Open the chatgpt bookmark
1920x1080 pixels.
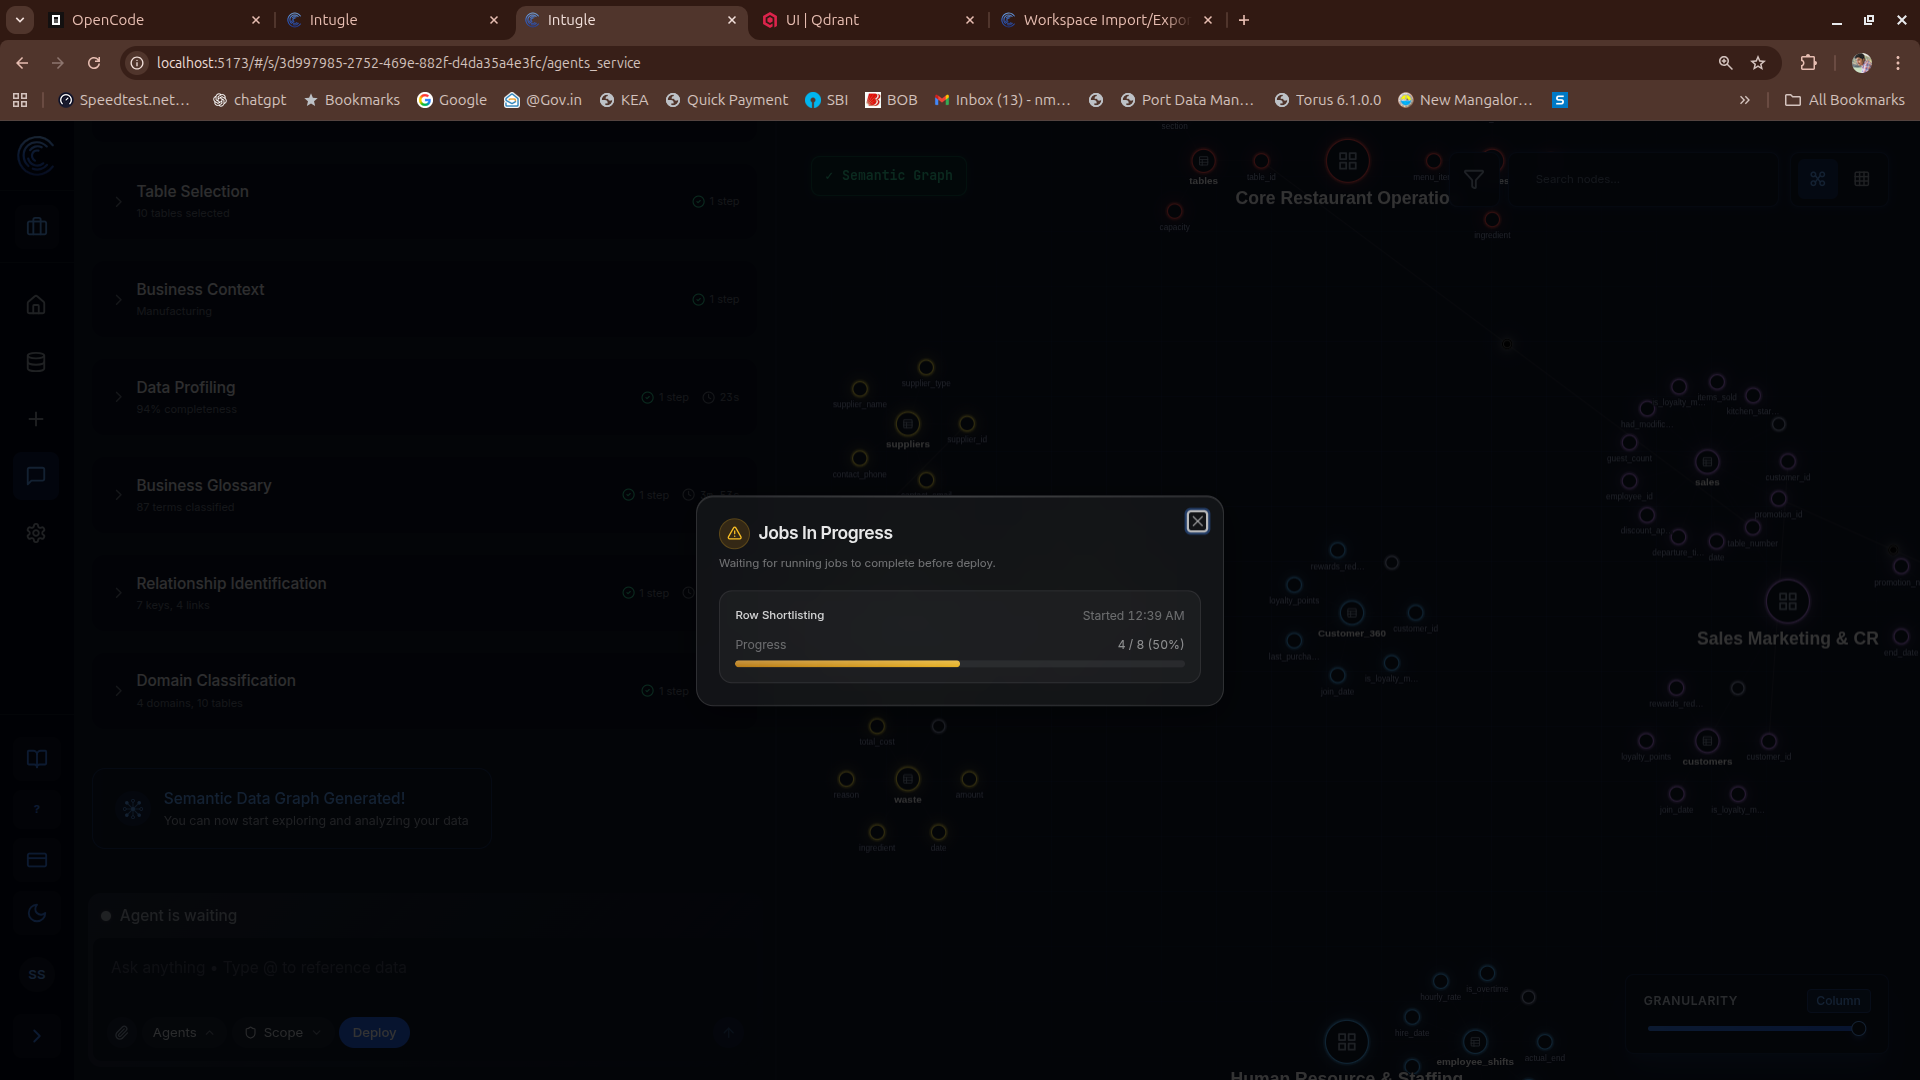(249, 100)
